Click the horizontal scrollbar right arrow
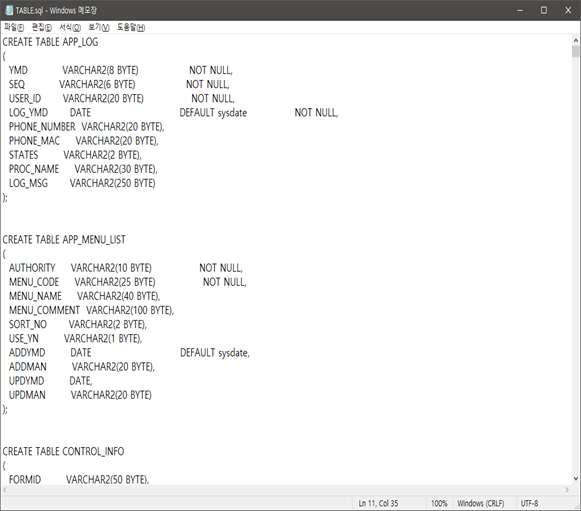The height and width of the screenshot is (511, 581). 567,490
